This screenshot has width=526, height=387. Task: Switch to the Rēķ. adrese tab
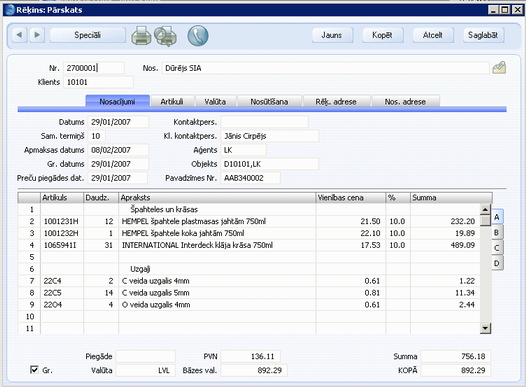click(336, 101)
